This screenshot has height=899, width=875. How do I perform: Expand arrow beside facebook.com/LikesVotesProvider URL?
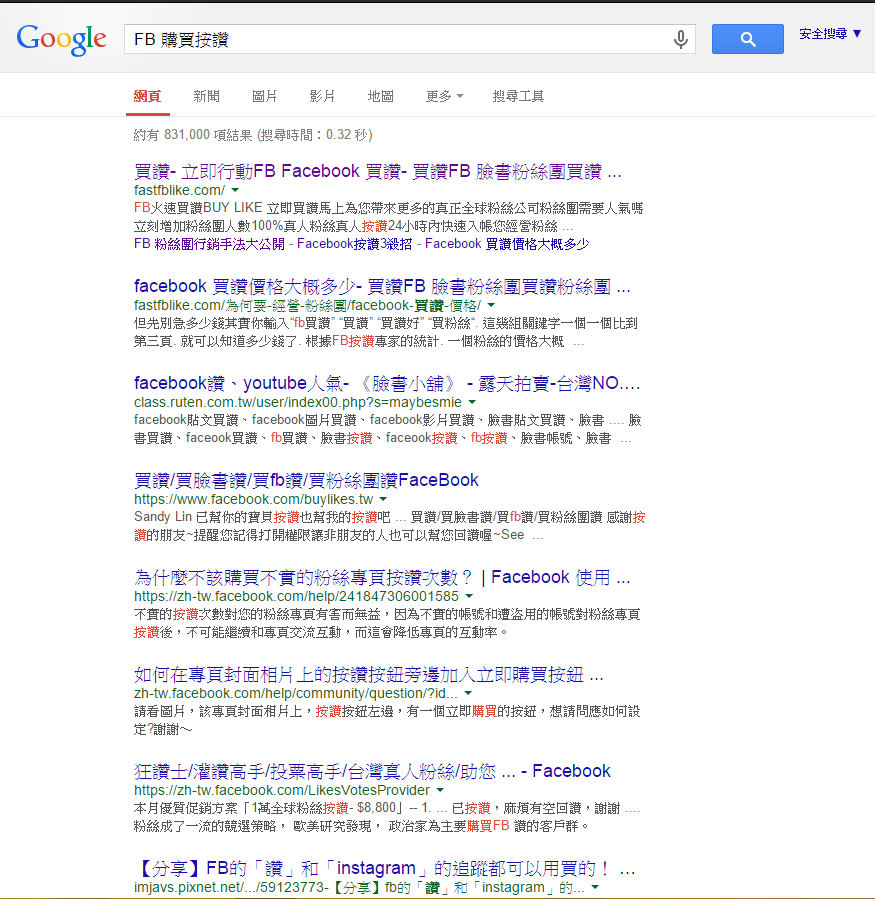[440, 790]
